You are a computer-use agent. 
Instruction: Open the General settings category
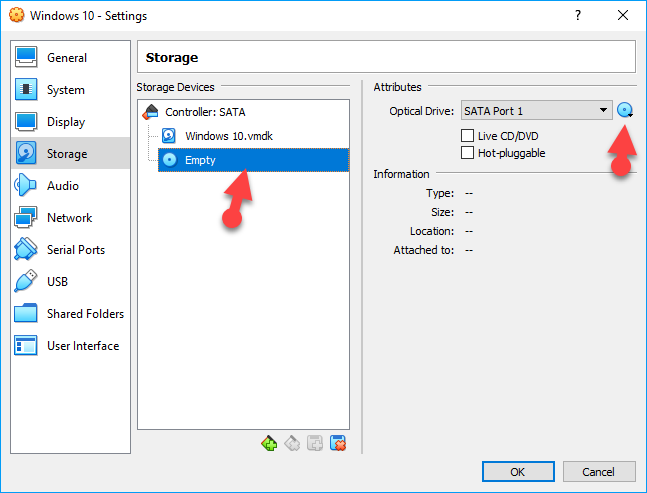pyautogui.click(x=66, y=58)
